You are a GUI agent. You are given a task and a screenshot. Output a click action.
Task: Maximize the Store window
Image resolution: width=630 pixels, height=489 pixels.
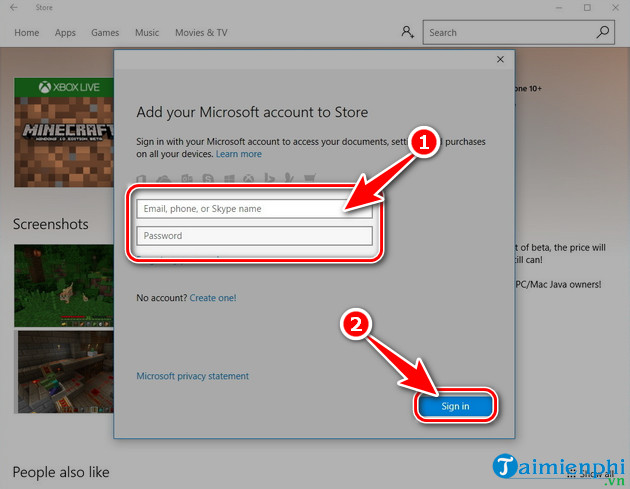[587, 8]
